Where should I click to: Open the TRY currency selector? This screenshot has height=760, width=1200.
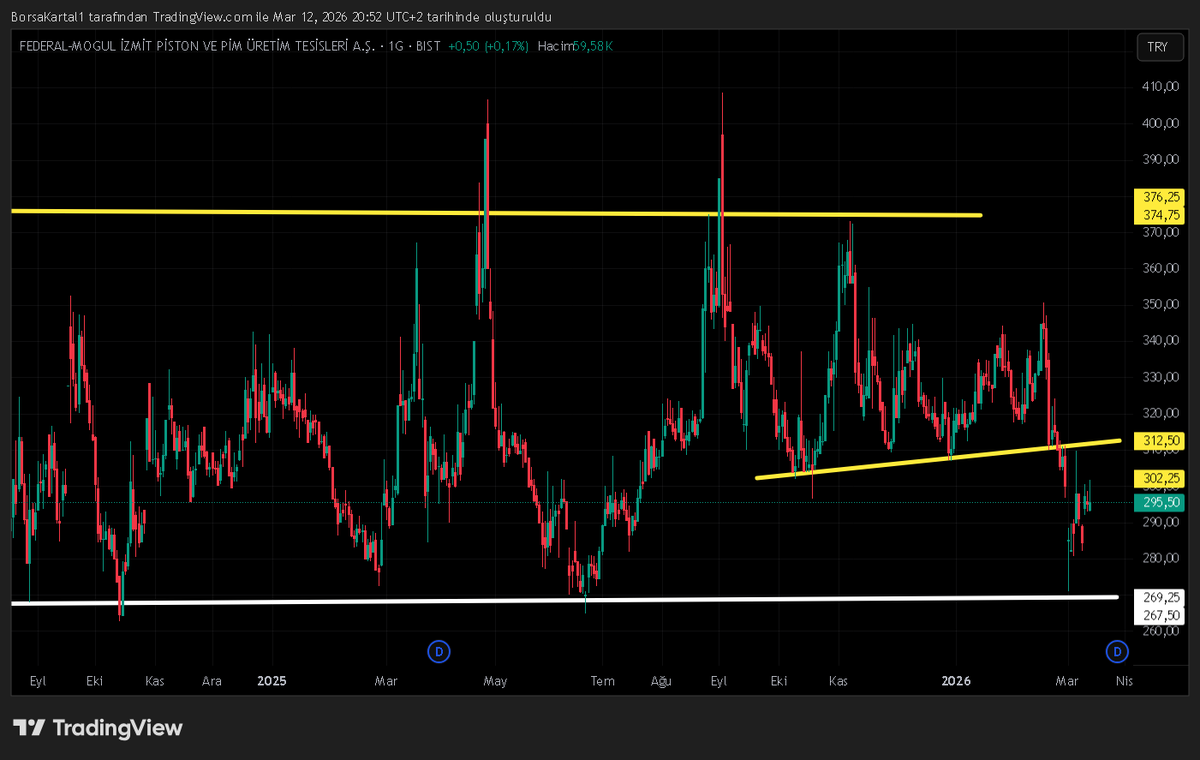click(1158, 47)
